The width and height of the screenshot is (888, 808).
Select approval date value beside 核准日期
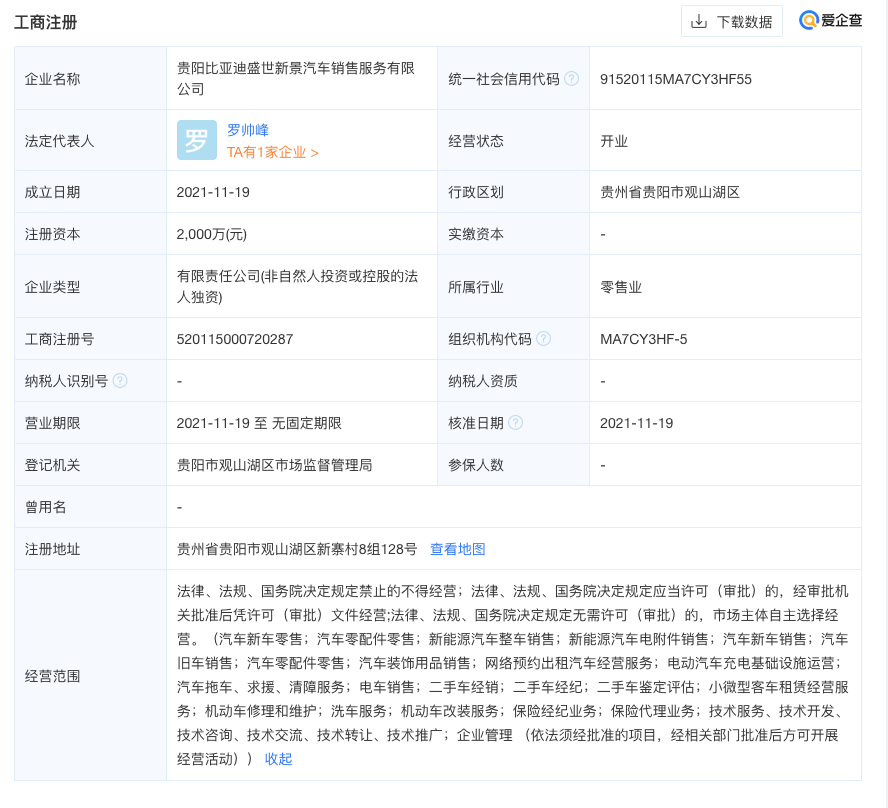[x=636, y=423]
